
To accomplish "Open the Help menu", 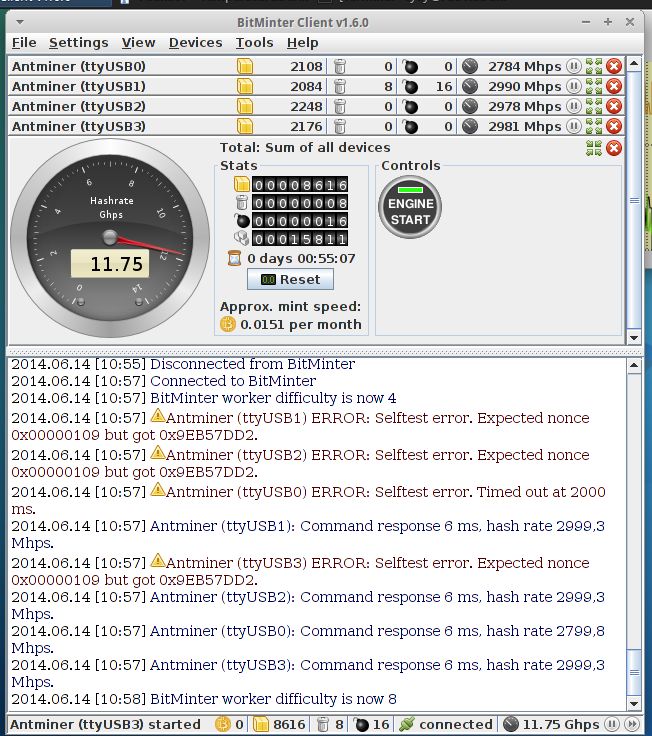I will [x=302, y=43].
